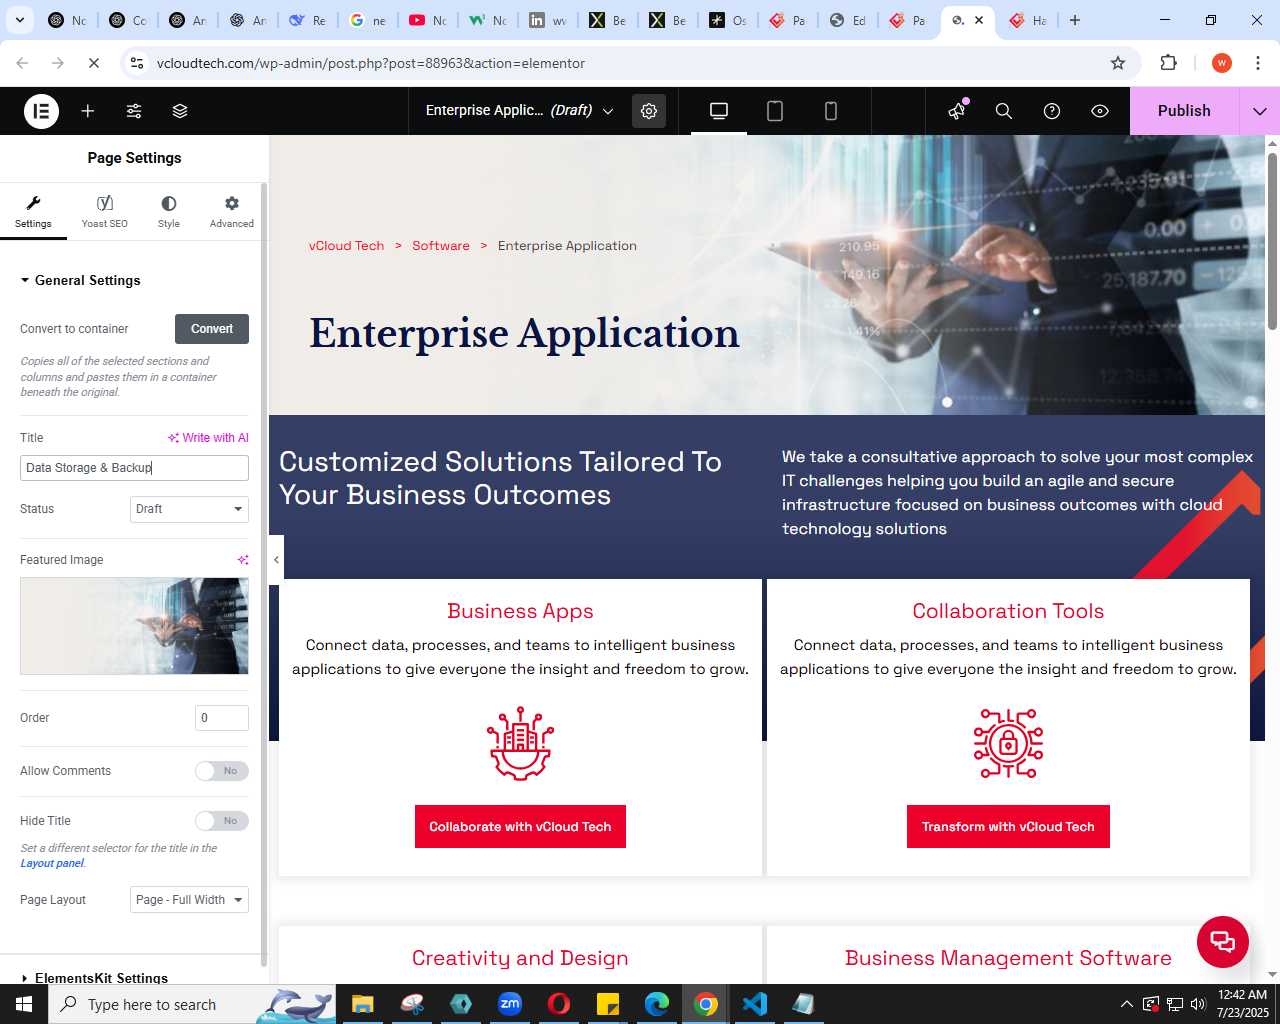This screenshot has width=1280, height=1024.
Task: Click the page vertical scrollbar
Action: pos(1272,240)
